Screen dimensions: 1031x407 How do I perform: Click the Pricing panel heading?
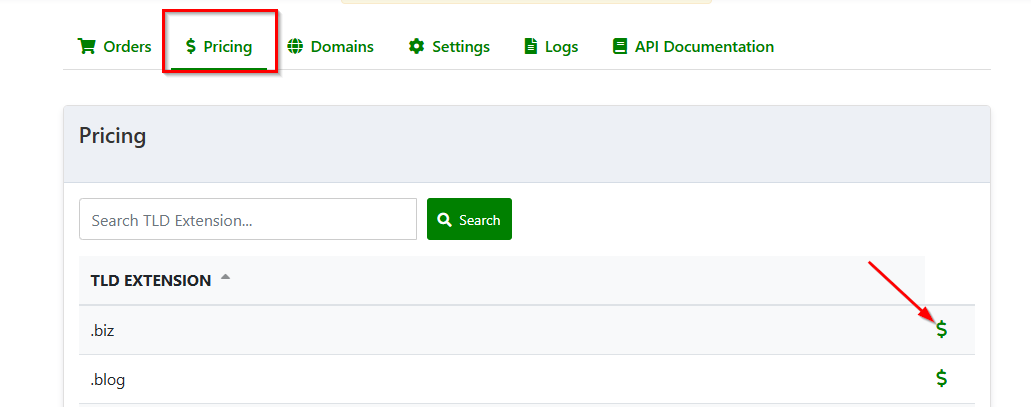112,136
